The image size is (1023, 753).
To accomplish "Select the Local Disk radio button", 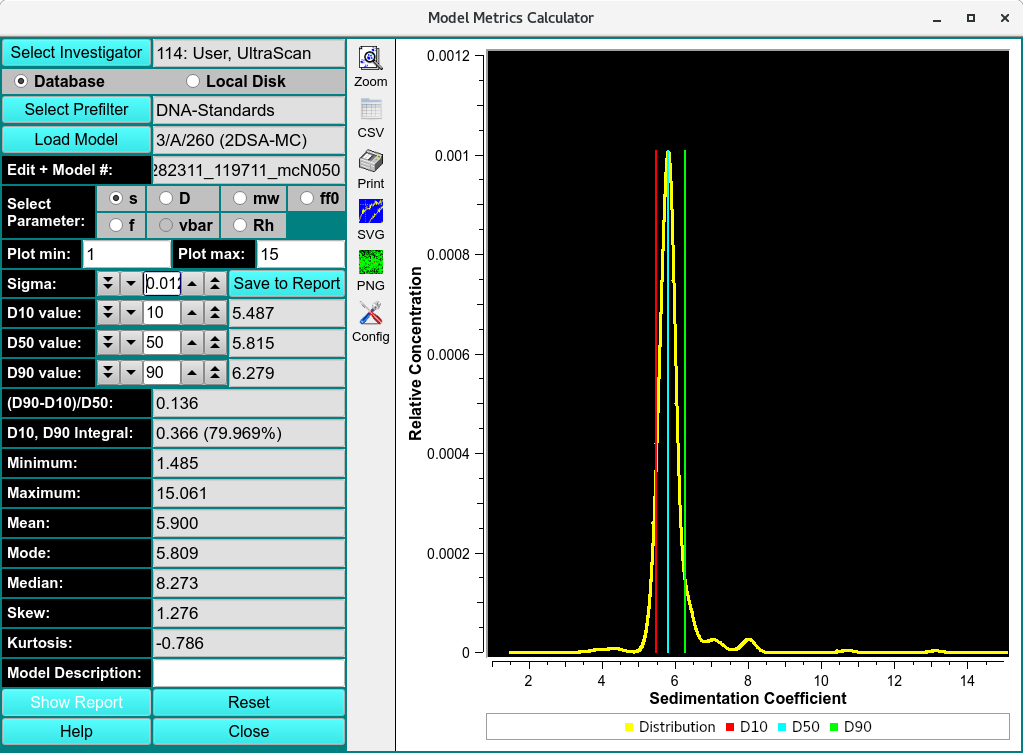I will [193, 82].
